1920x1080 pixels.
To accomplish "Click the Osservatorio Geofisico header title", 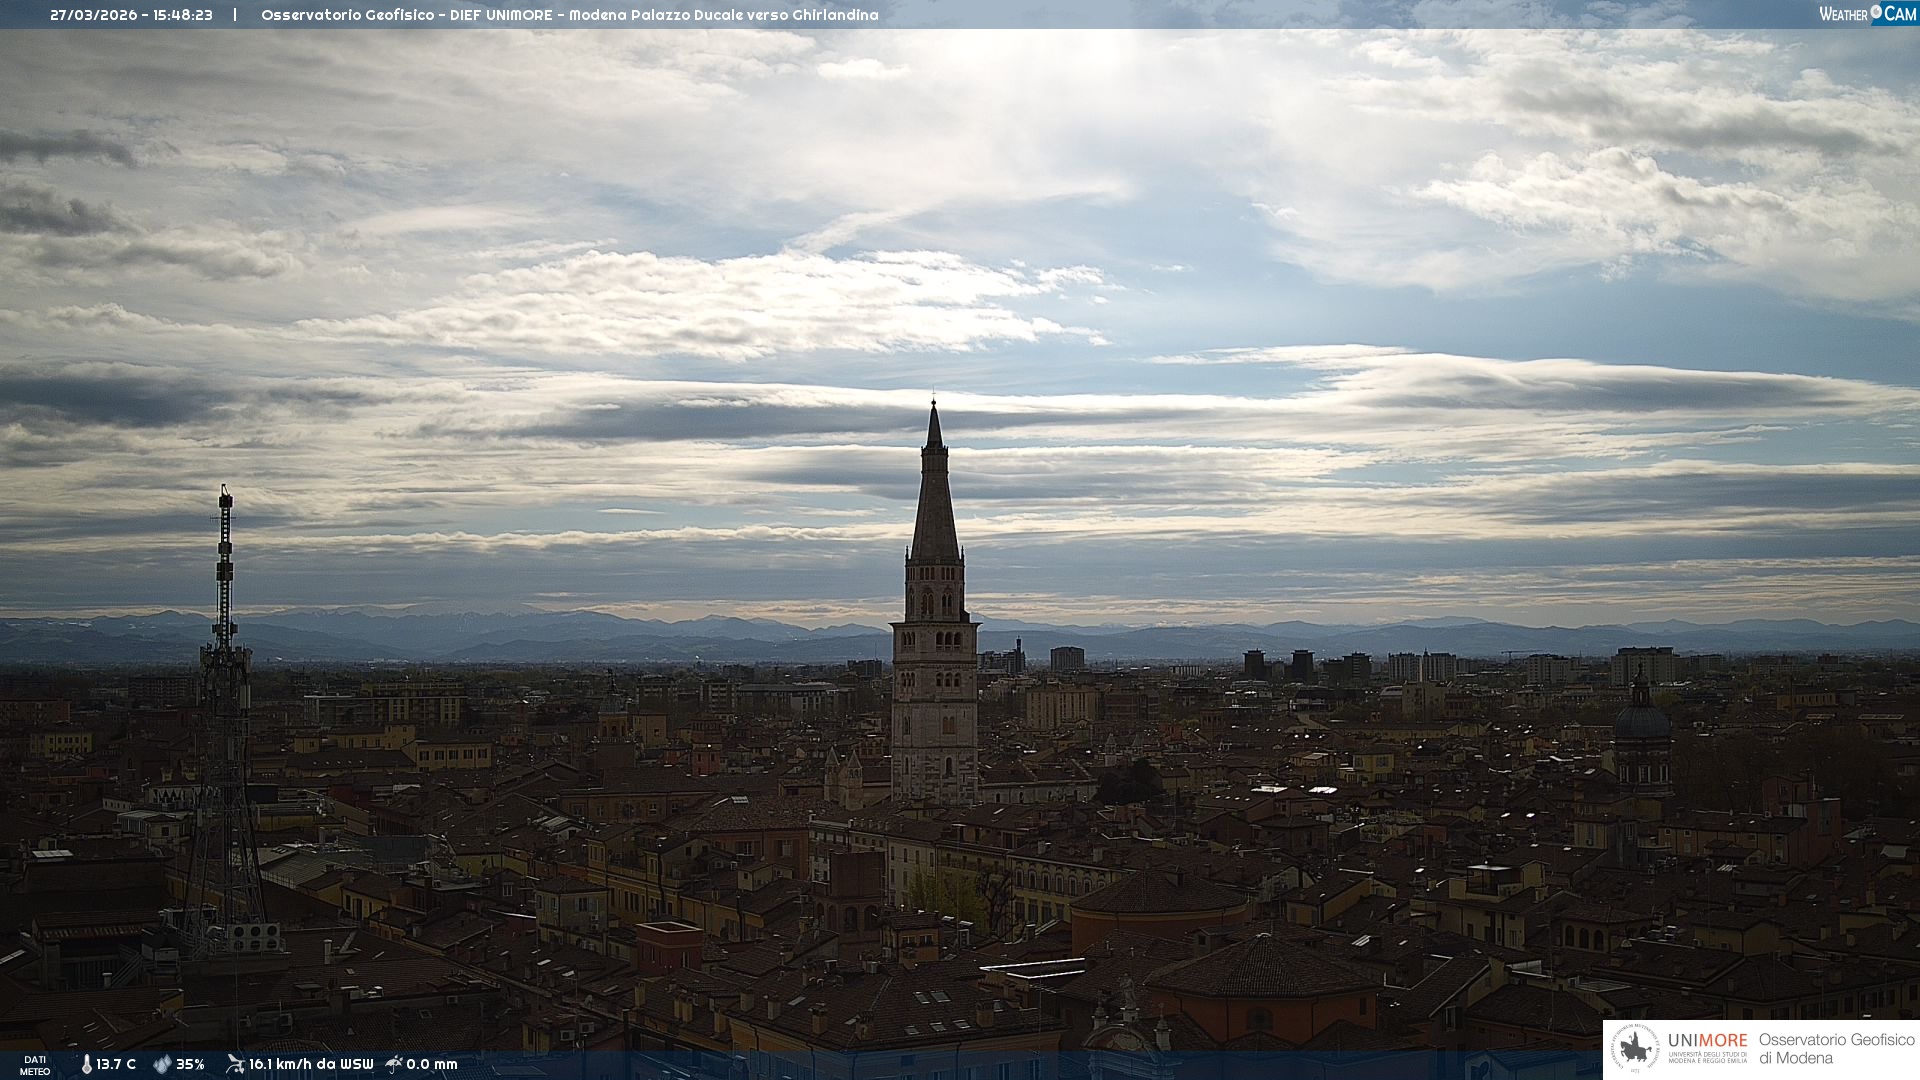I will (x=347, y=15).
